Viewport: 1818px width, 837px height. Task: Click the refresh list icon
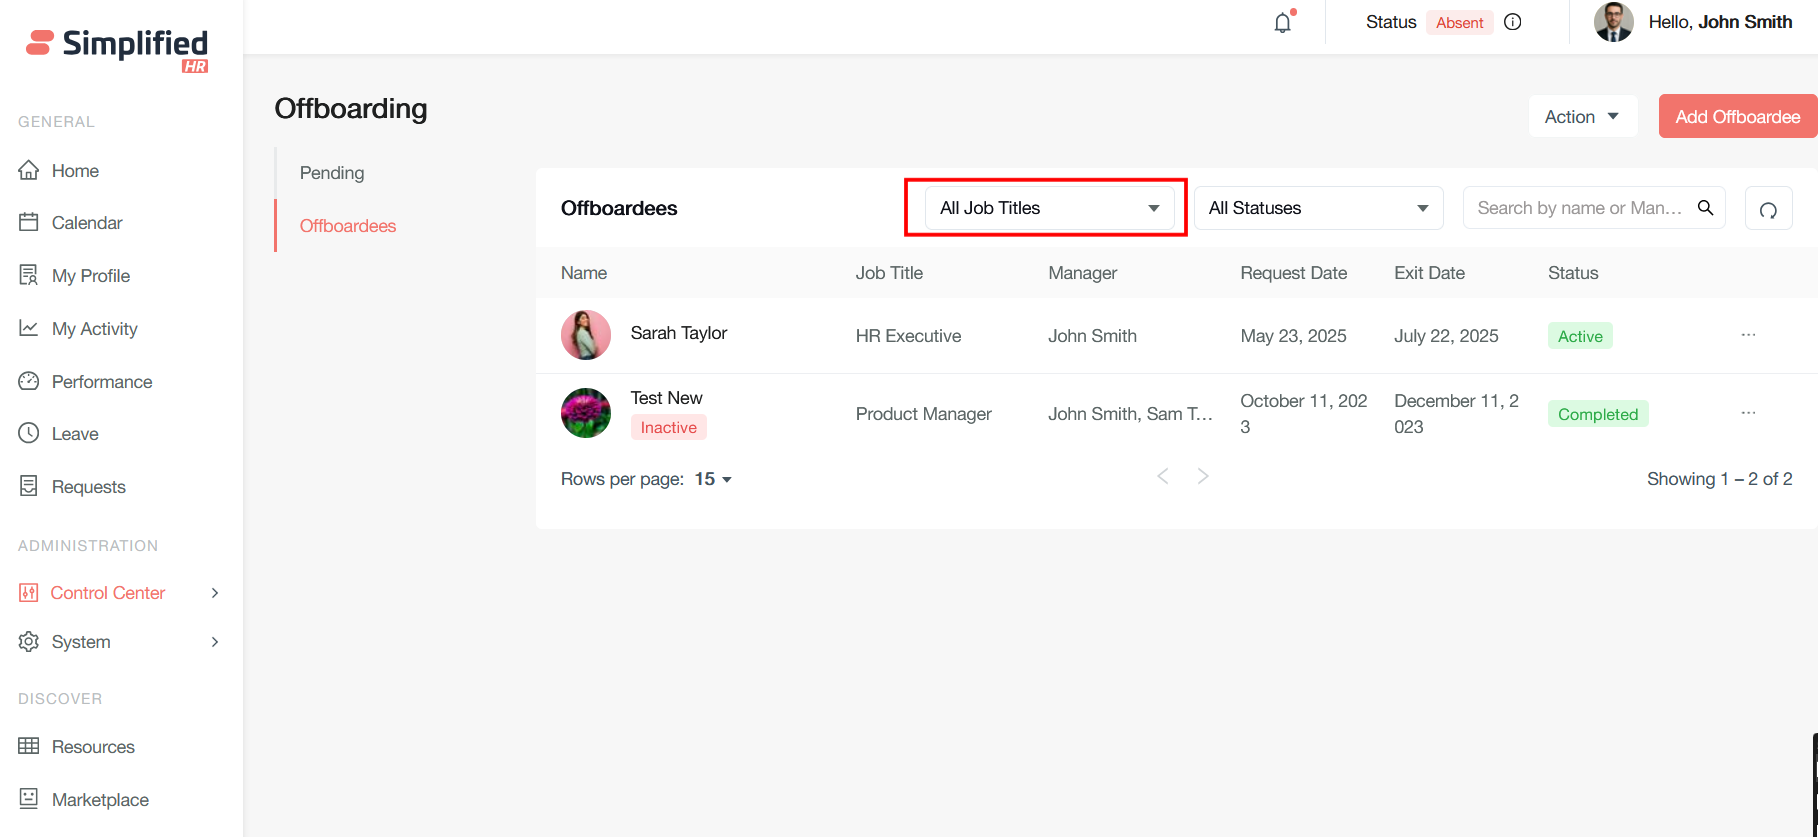[1768, 209]
